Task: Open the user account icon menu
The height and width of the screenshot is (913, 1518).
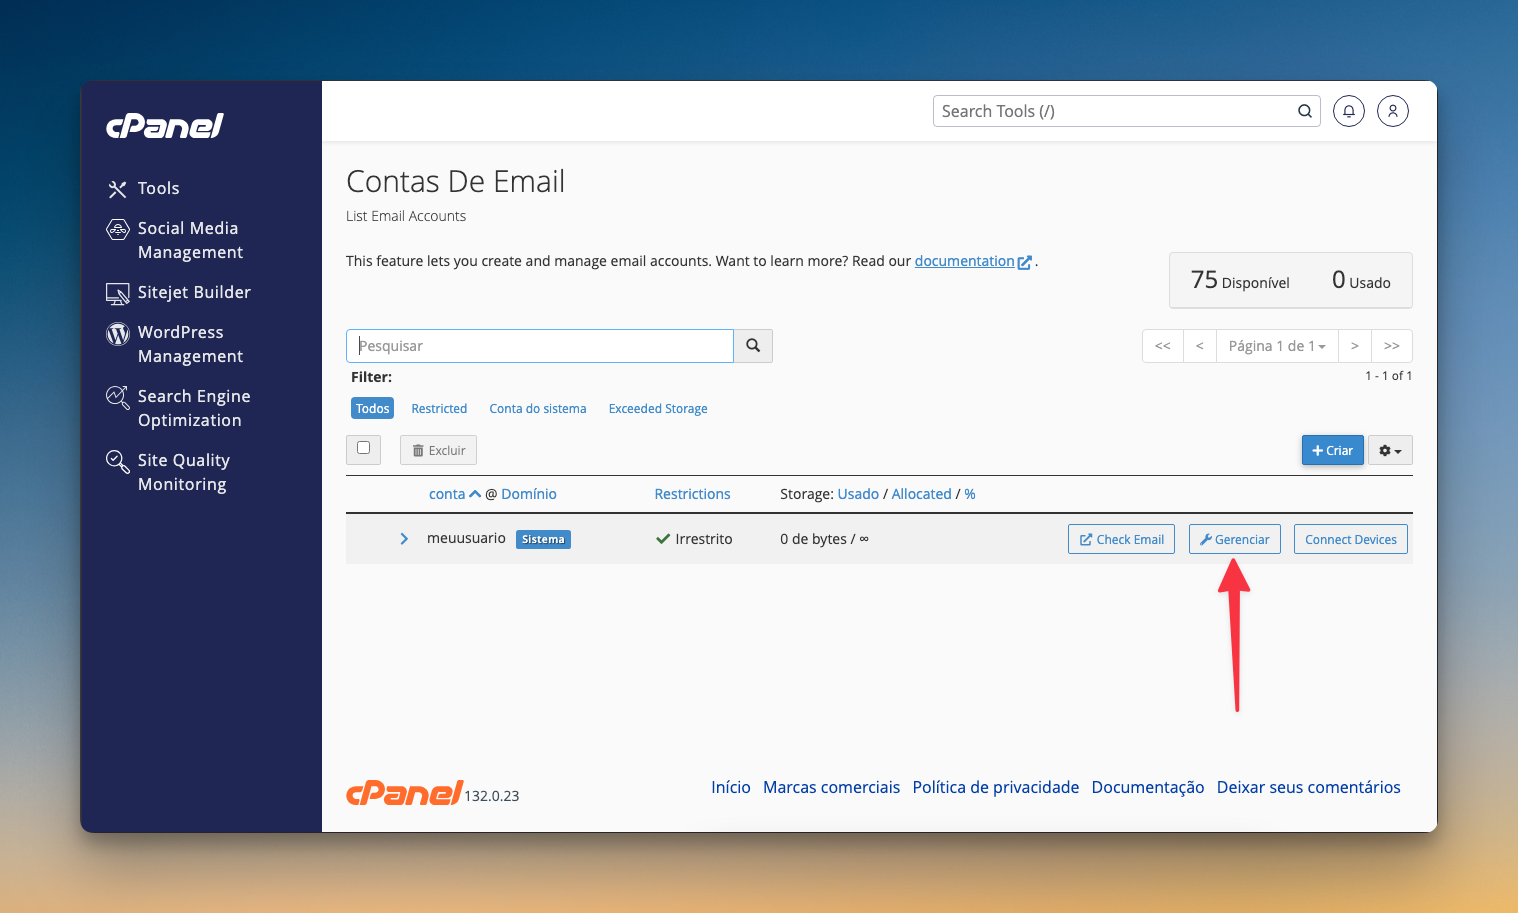Action: [1392, 111]
